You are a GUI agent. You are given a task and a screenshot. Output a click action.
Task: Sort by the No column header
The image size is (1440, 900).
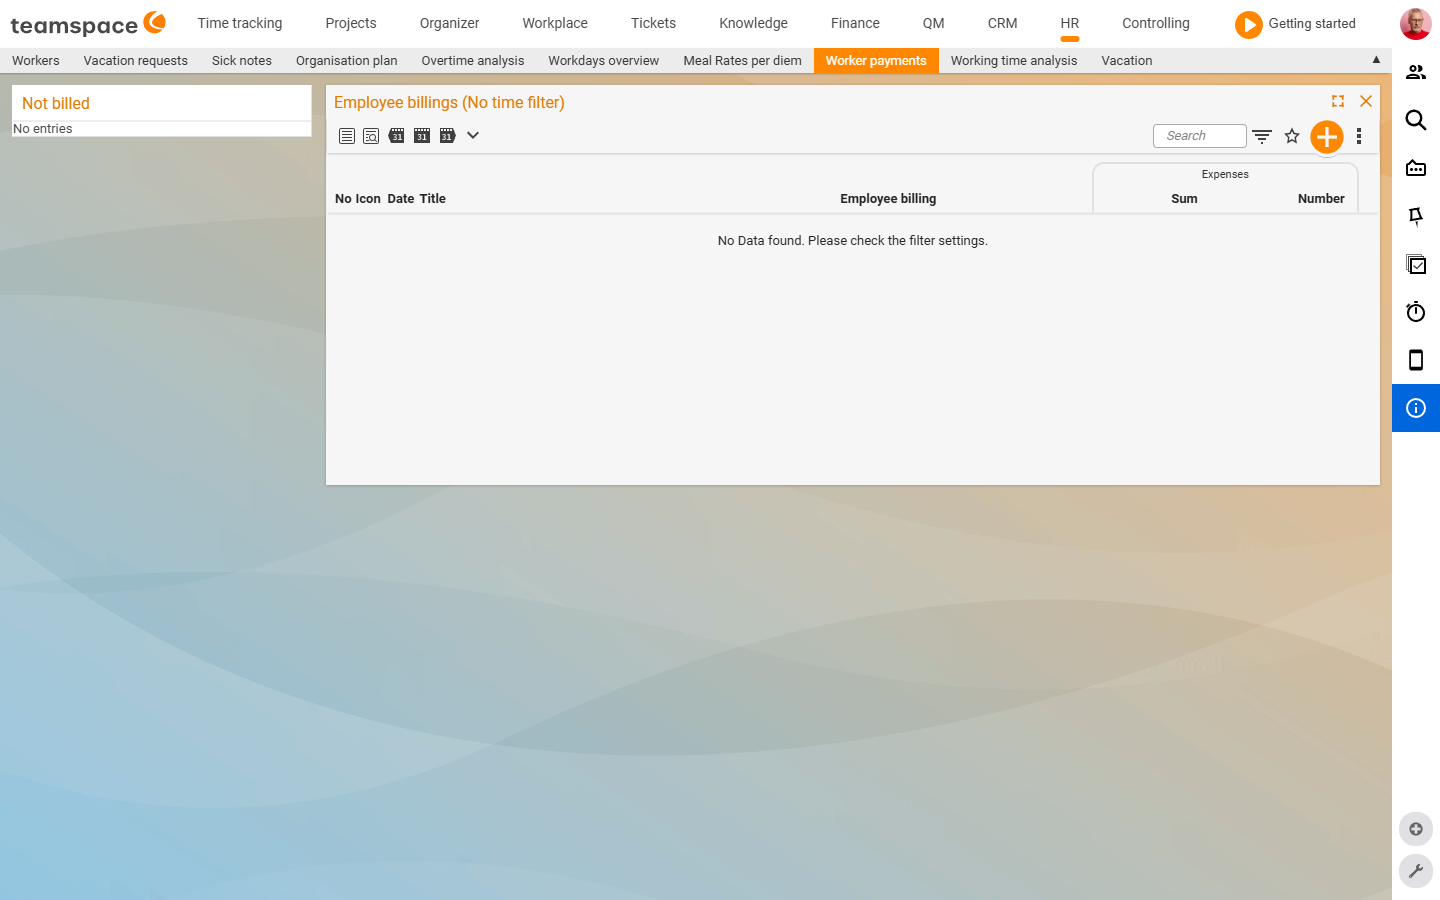(x=343, y=198)
